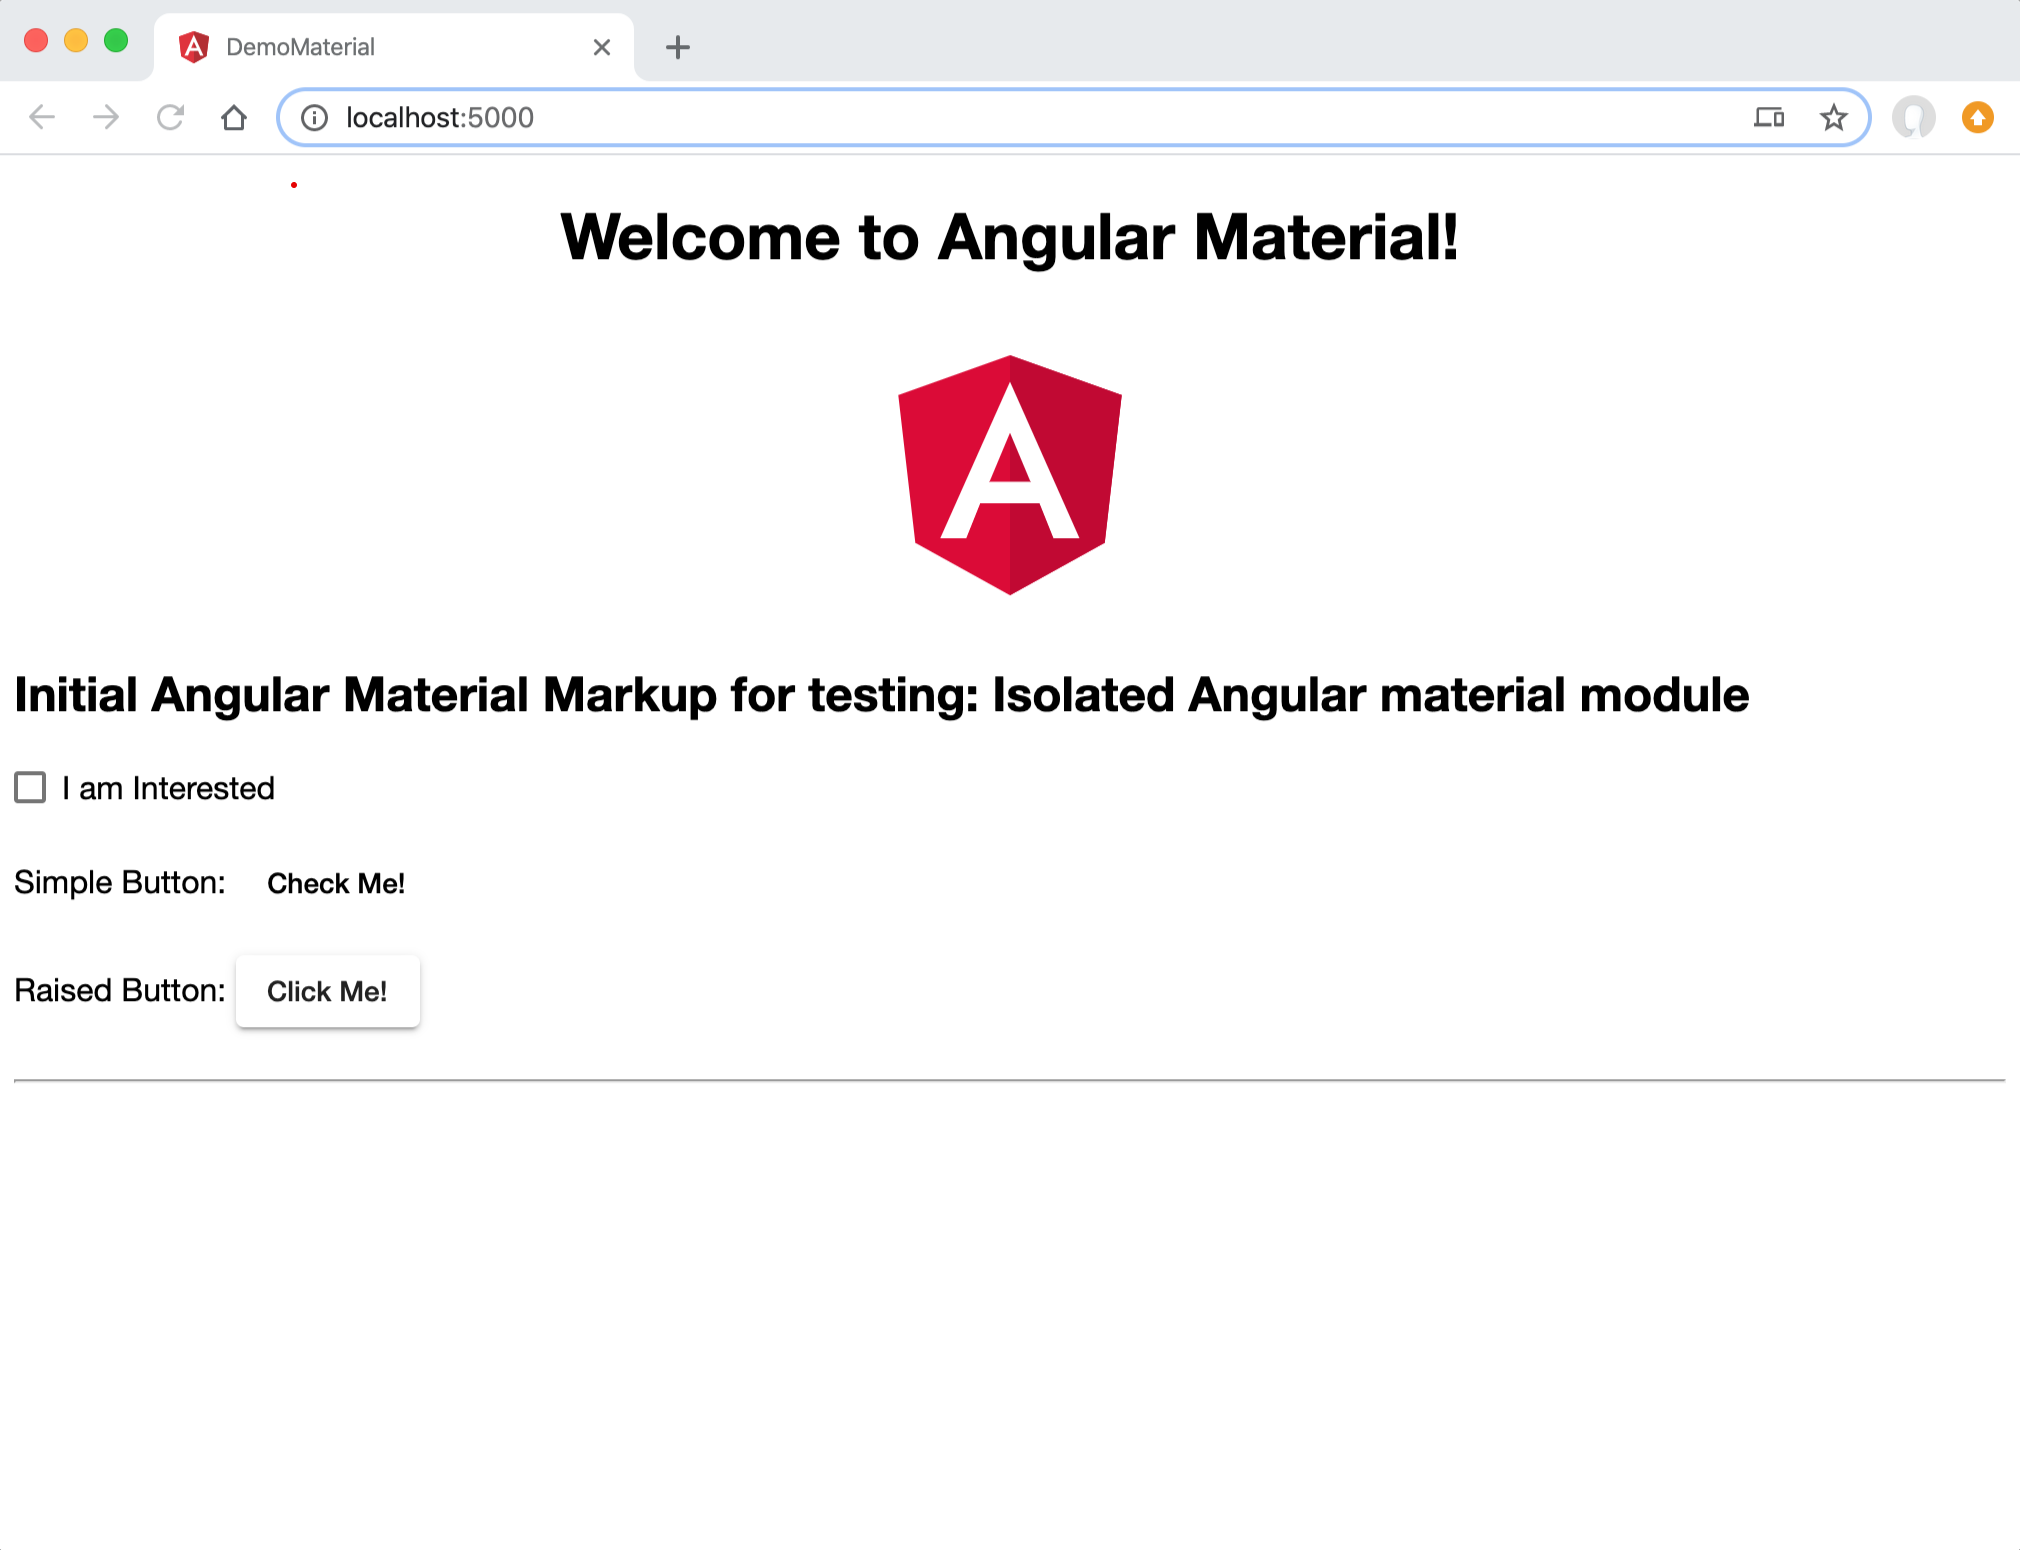Click the I am Interested label text
Screen dimensions: 2020x1550
coord(168,789)
